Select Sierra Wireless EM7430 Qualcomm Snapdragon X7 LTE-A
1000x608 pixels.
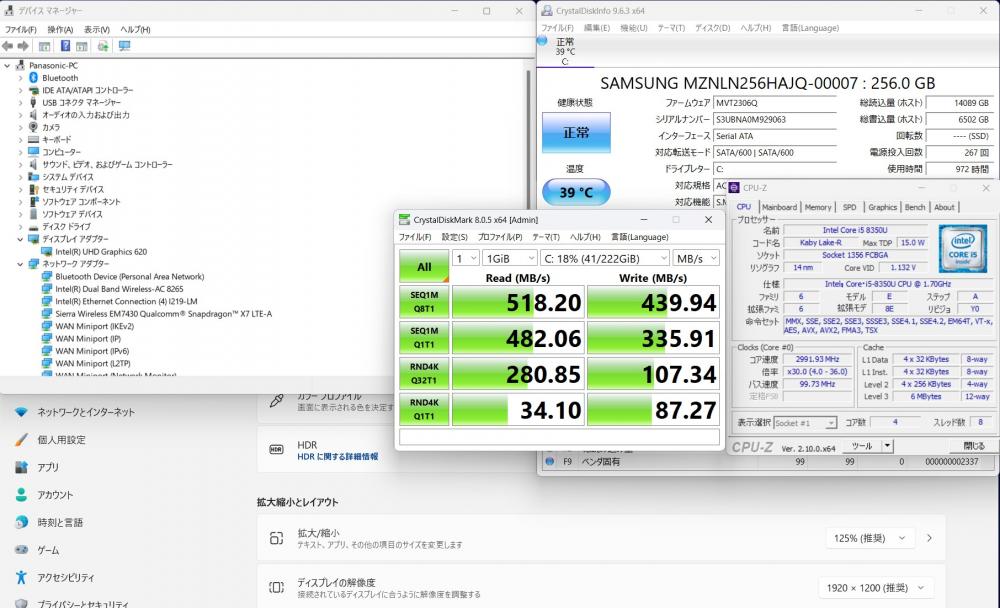click(x=163, y=314)
